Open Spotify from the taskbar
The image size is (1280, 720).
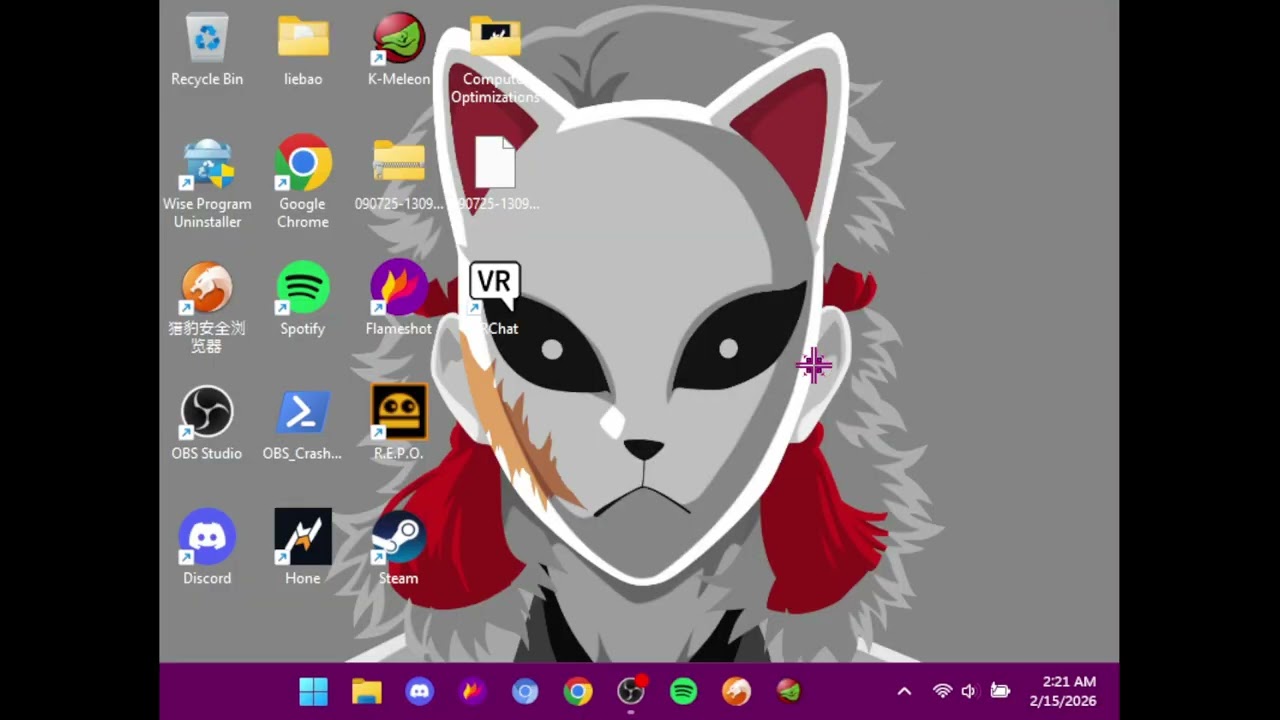tap(684, 691)
